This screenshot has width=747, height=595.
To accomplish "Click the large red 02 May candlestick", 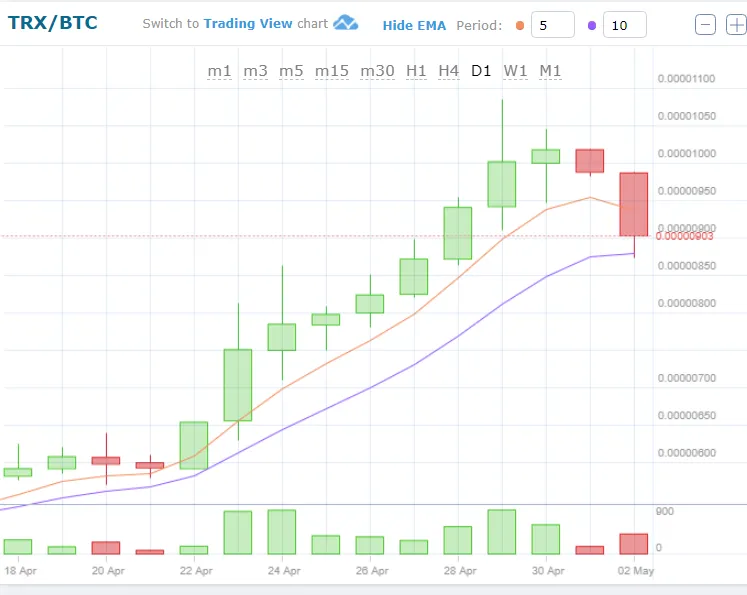I will (x=634, y=204).
